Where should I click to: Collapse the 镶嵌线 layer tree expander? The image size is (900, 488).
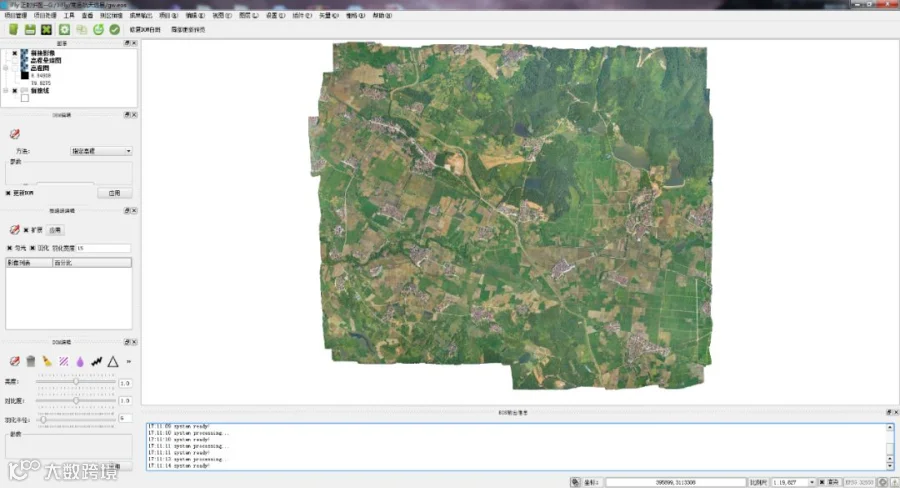[6, 91]
